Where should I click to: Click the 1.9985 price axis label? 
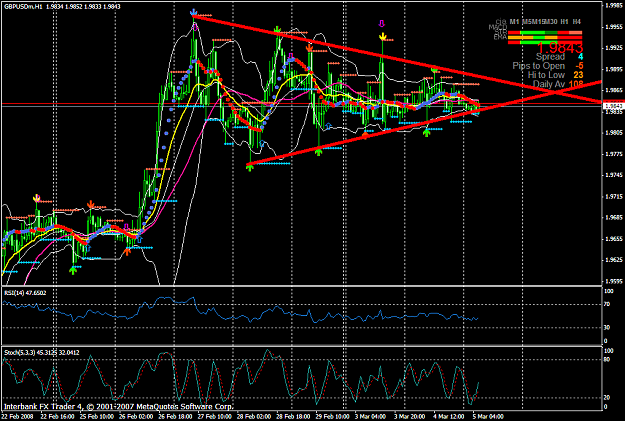(x=614, y=6)
